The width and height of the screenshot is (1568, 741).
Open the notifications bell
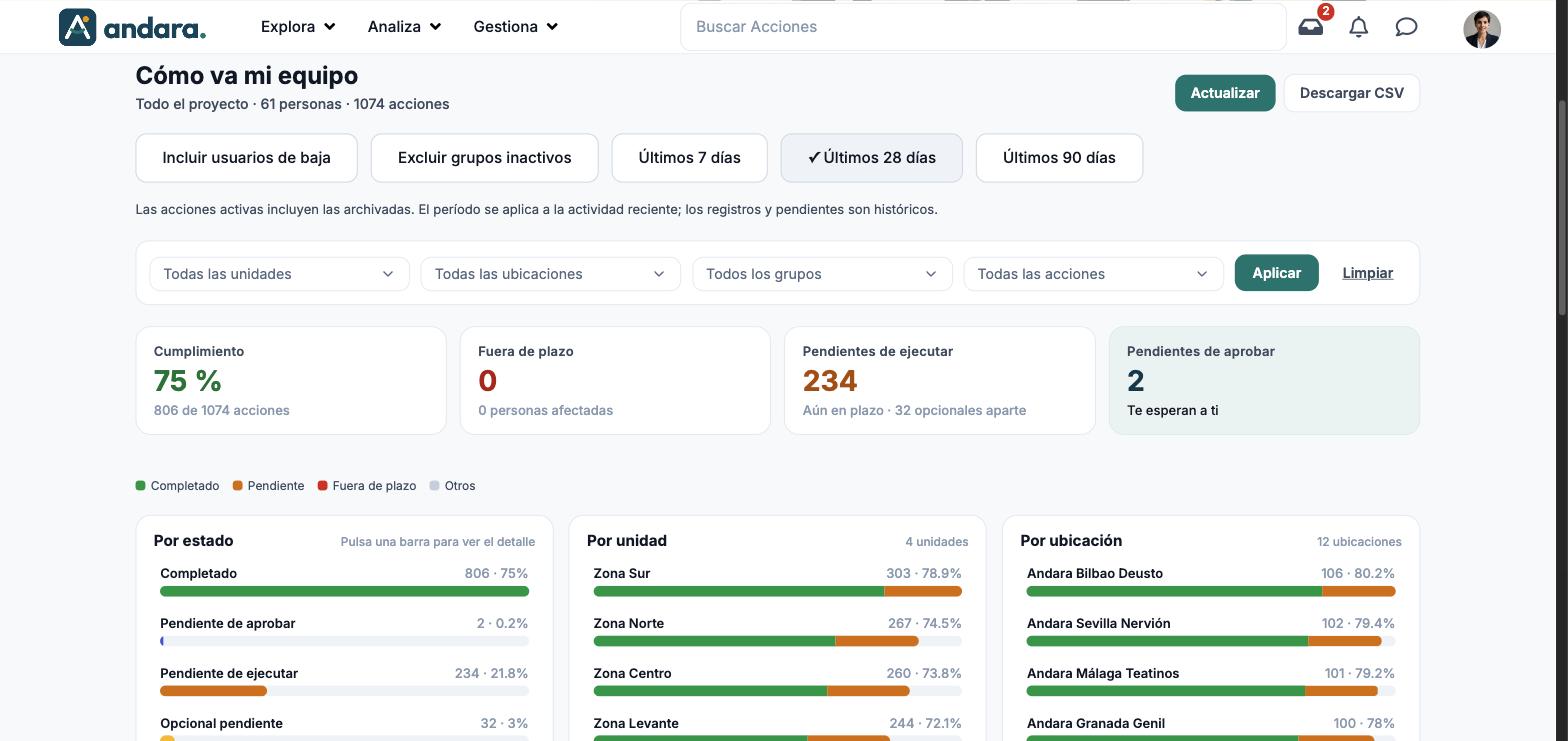tap(1358, 27)
